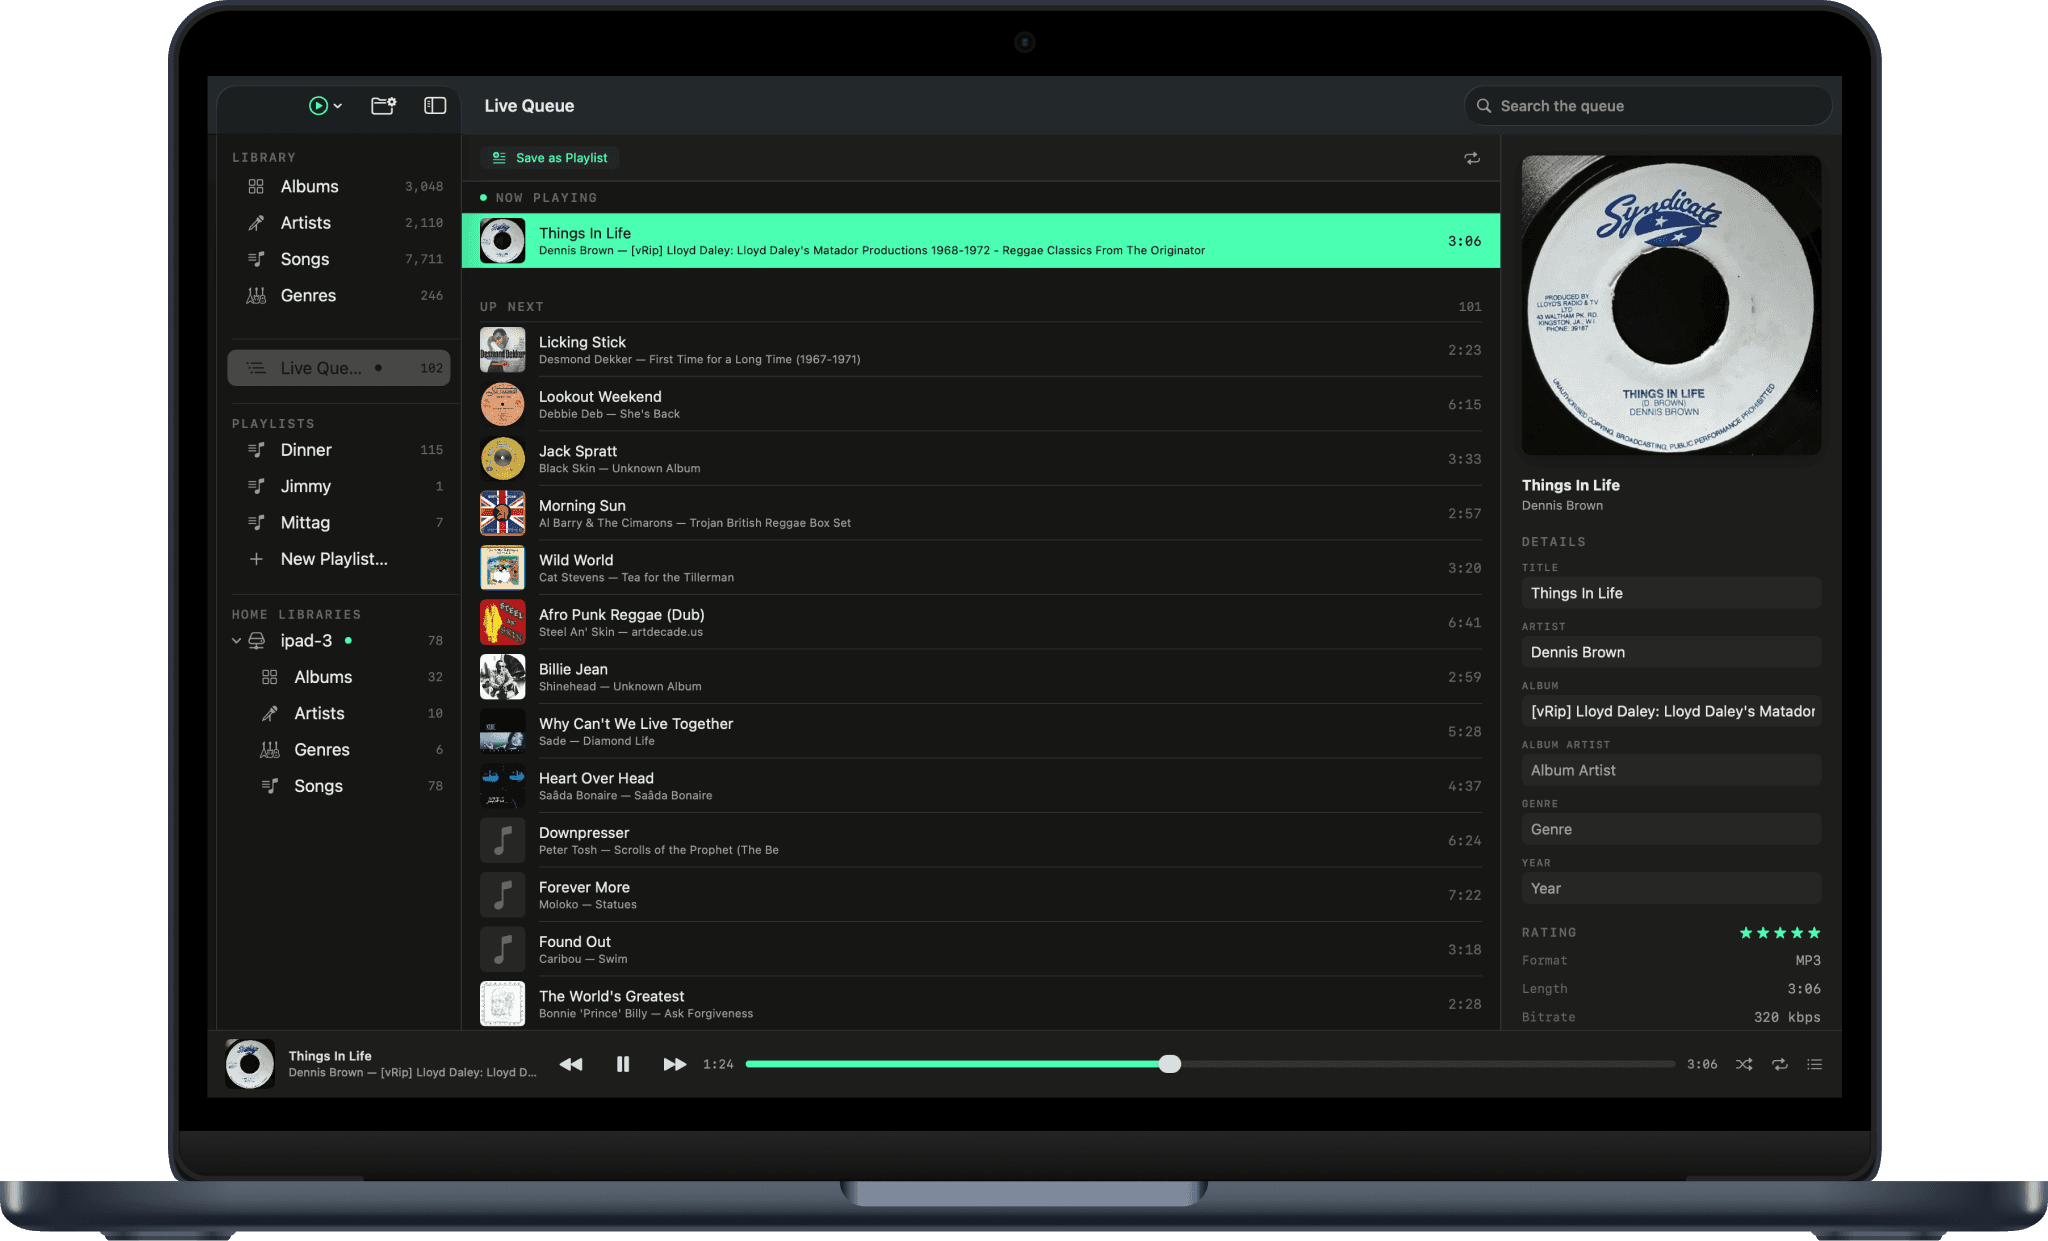Open the Dinner playlist
The image size is (2048, 1241).
pos(339,450)
